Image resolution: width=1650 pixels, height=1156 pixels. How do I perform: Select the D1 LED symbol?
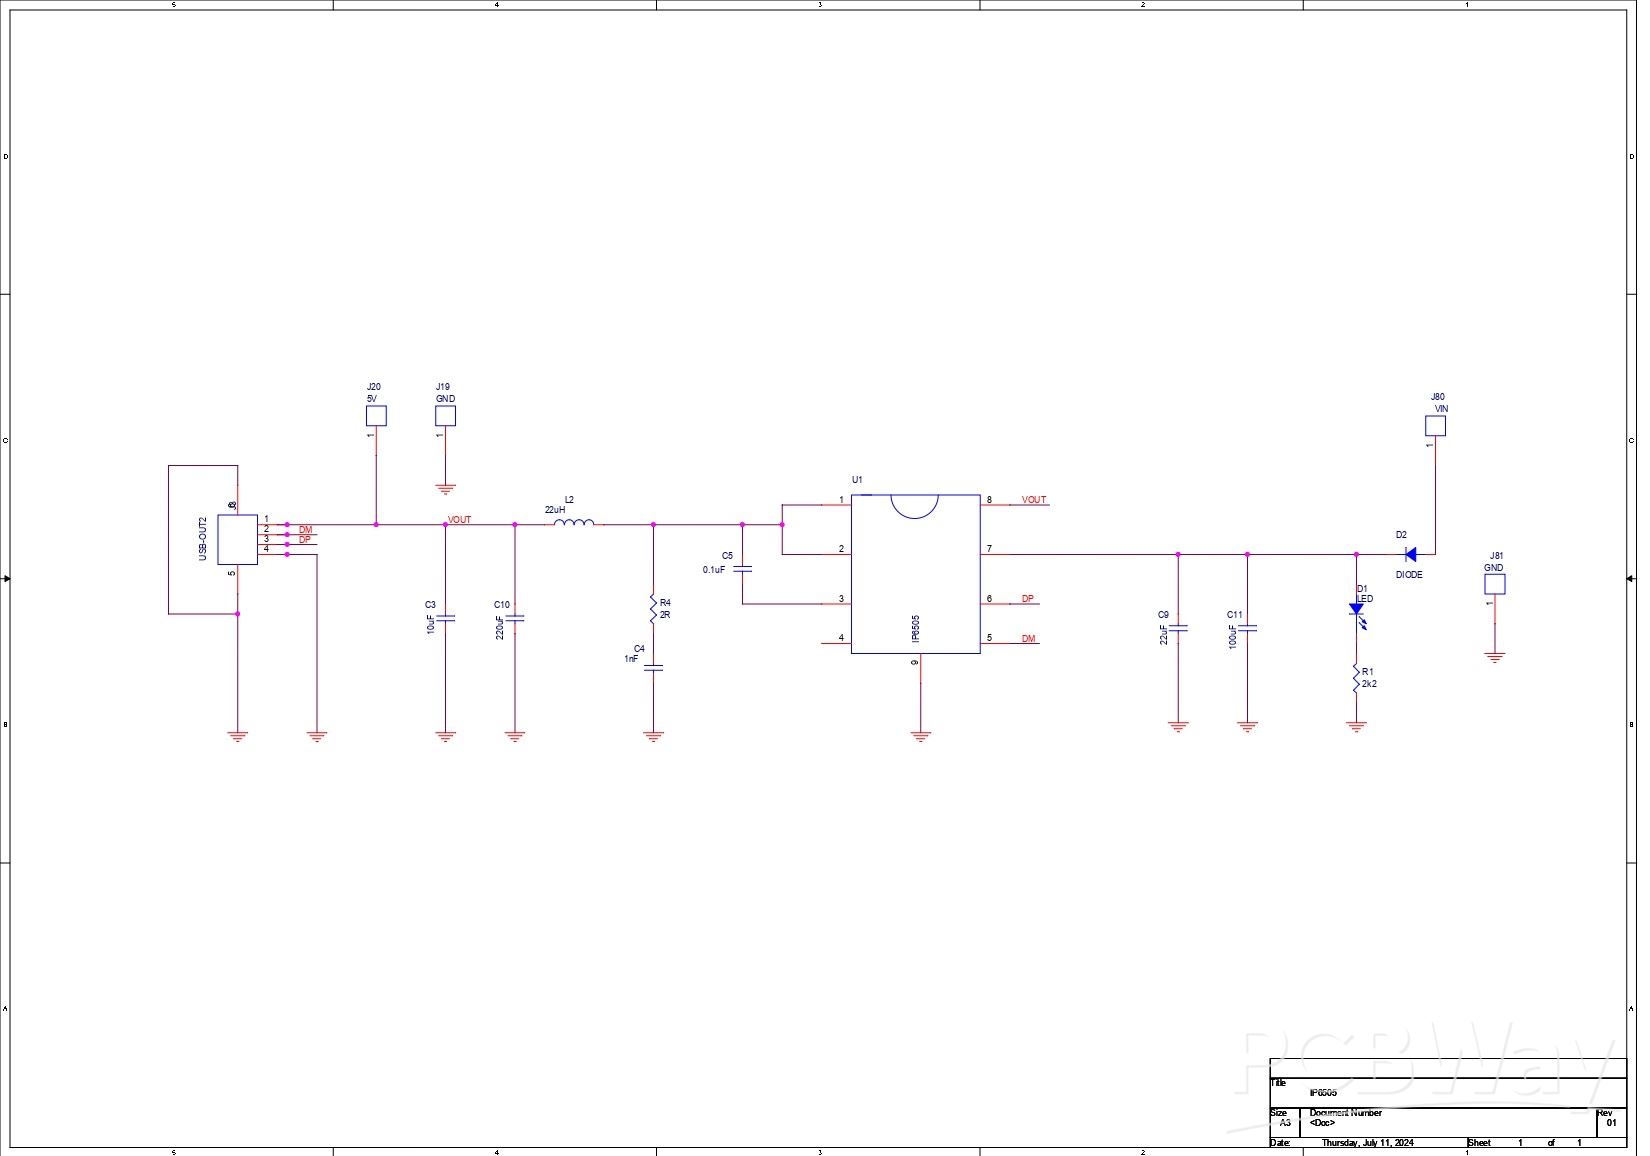[1356, 609]
